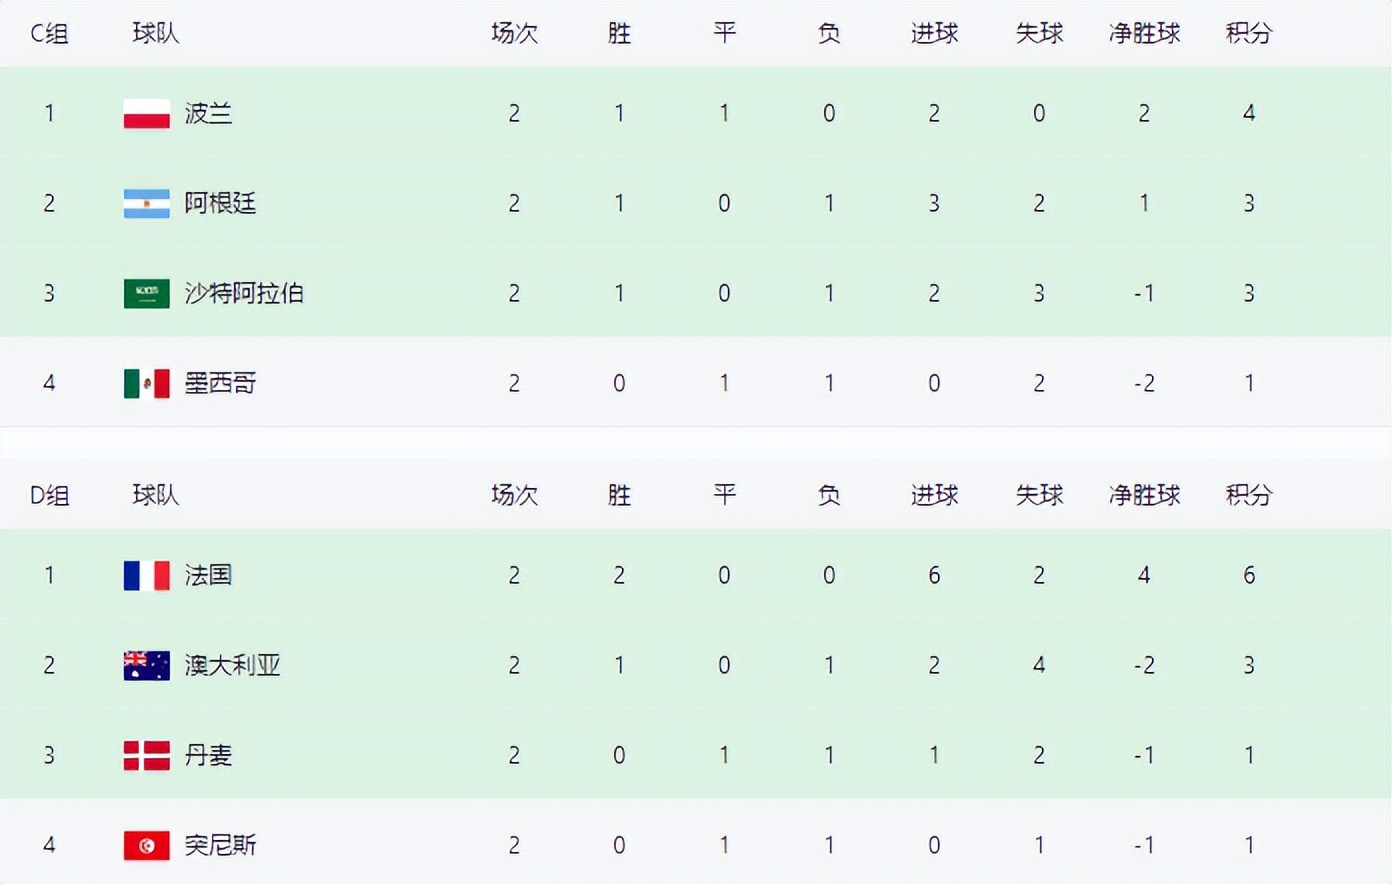Click the Mexico flag icon

(146, 384)
